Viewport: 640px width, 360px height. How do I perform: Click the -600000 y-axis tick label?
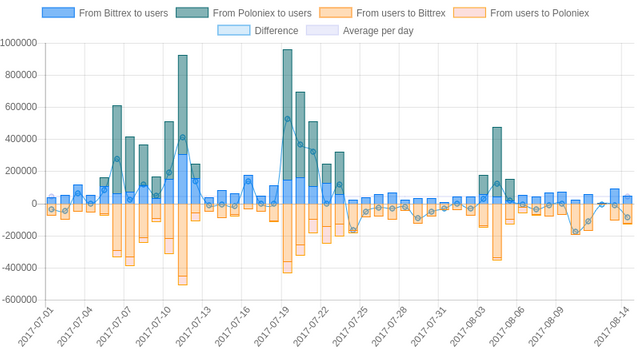tap(20, 300)
